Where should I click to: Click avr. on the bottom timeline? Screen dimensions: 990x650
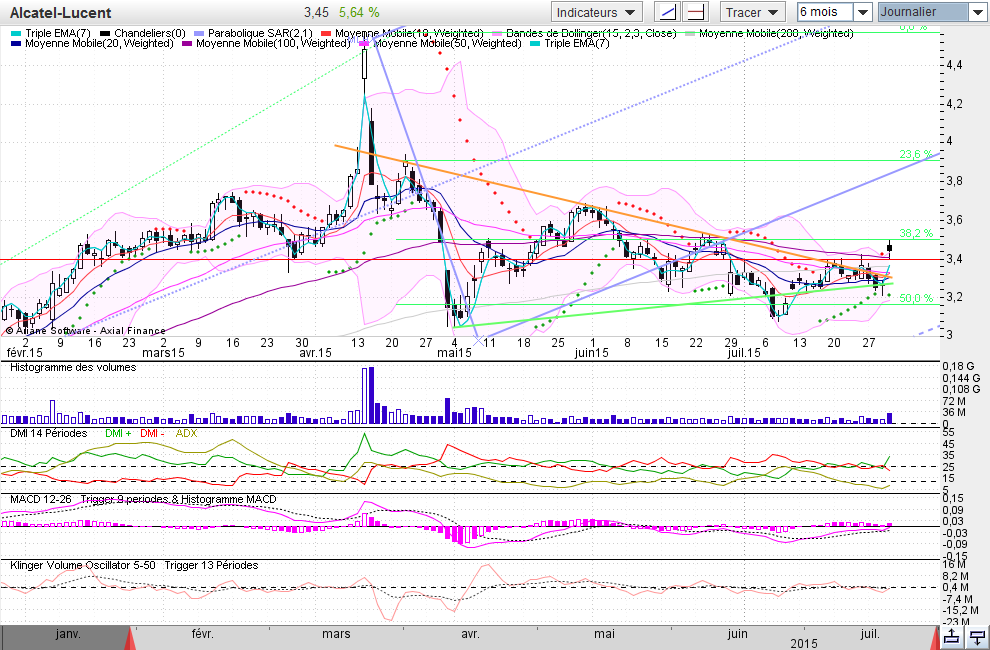(x=470, y=634)
